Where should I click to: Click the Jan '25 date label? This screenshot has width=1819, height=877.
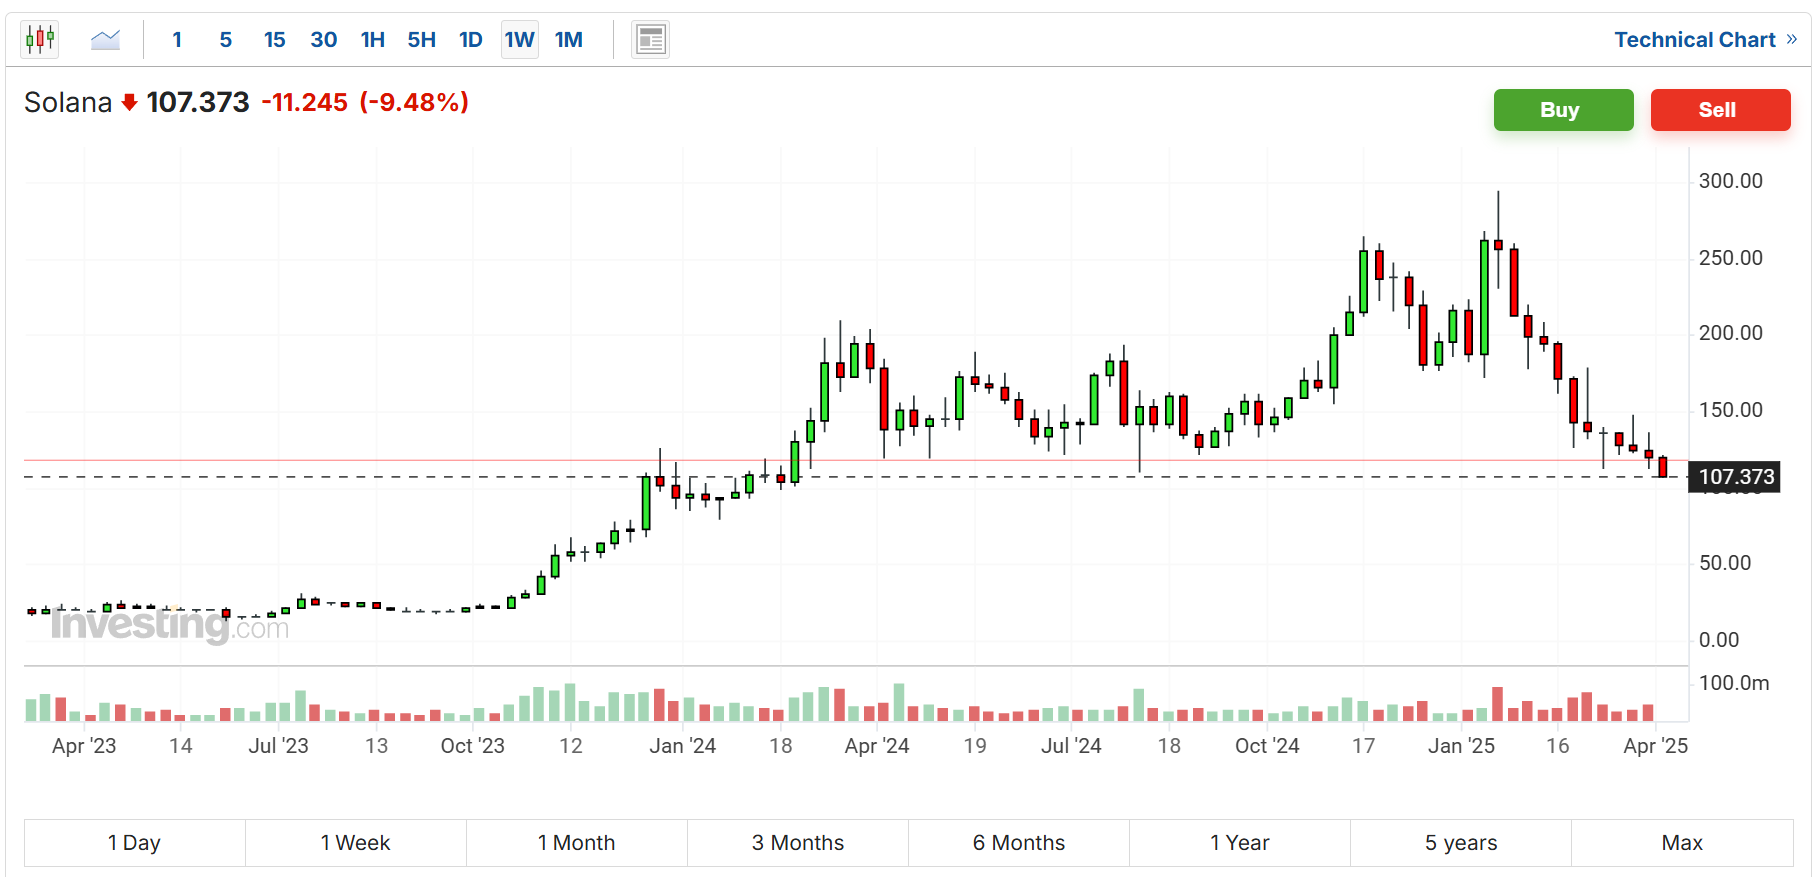(1461, 746)
